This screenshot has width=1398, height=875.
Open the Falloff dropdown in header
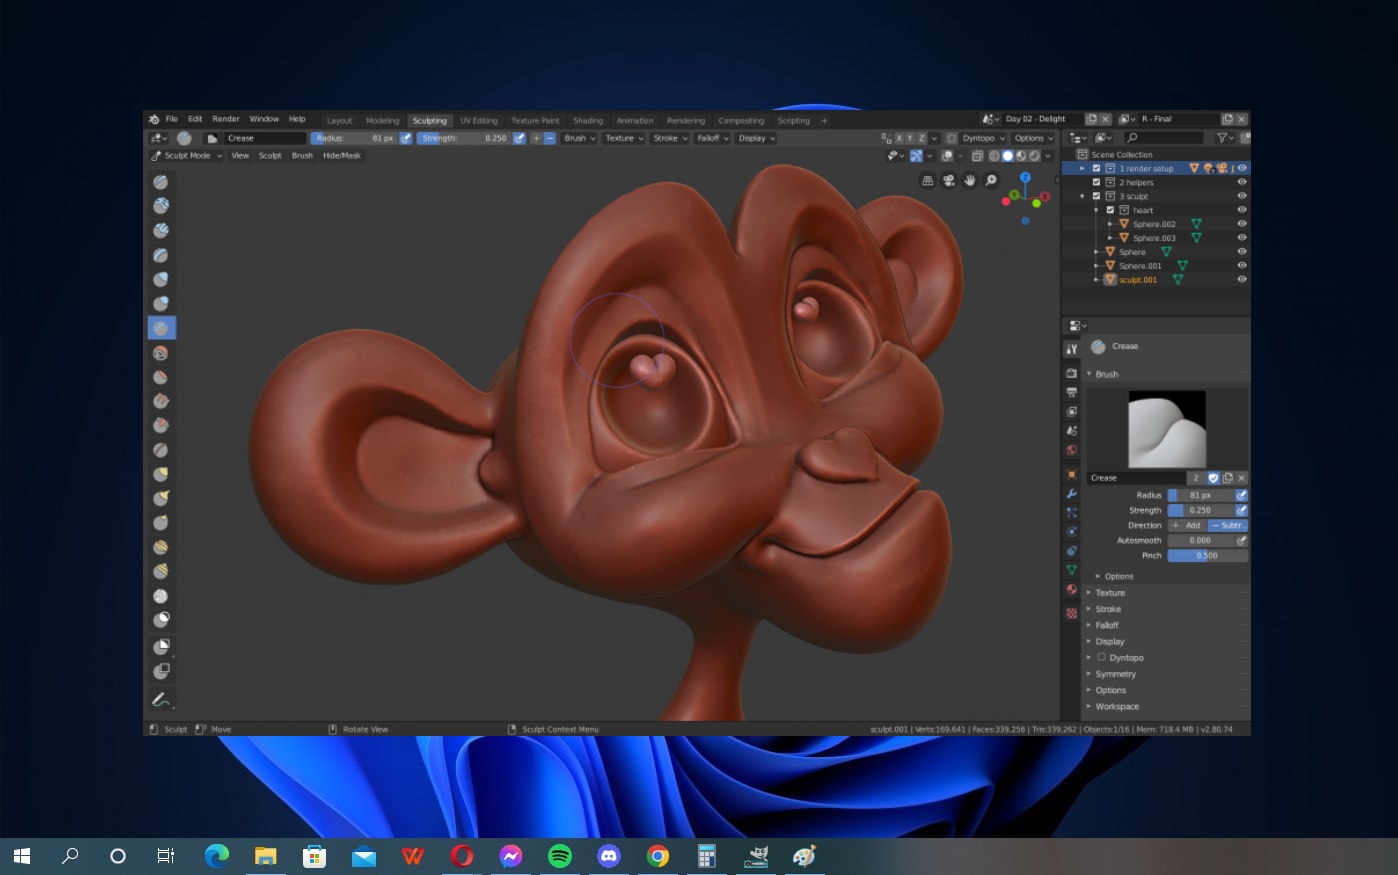[712, 138]
